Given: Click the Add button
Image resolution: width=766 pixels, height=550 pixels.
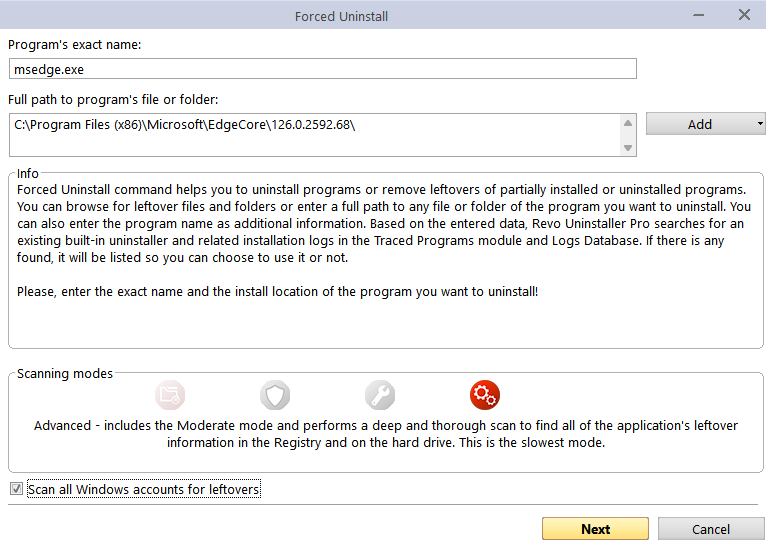Looking at the screenshot, I should (x=699, y=124).
